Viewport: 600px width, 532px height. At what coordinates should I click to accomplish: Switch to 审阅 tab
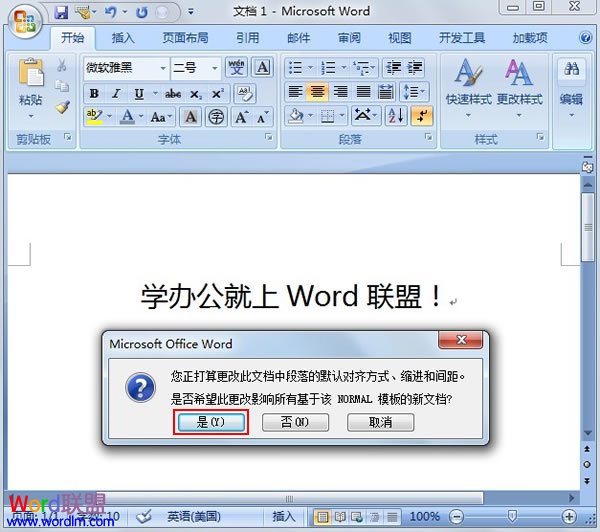pyautogui.click(x=349, y=38)
